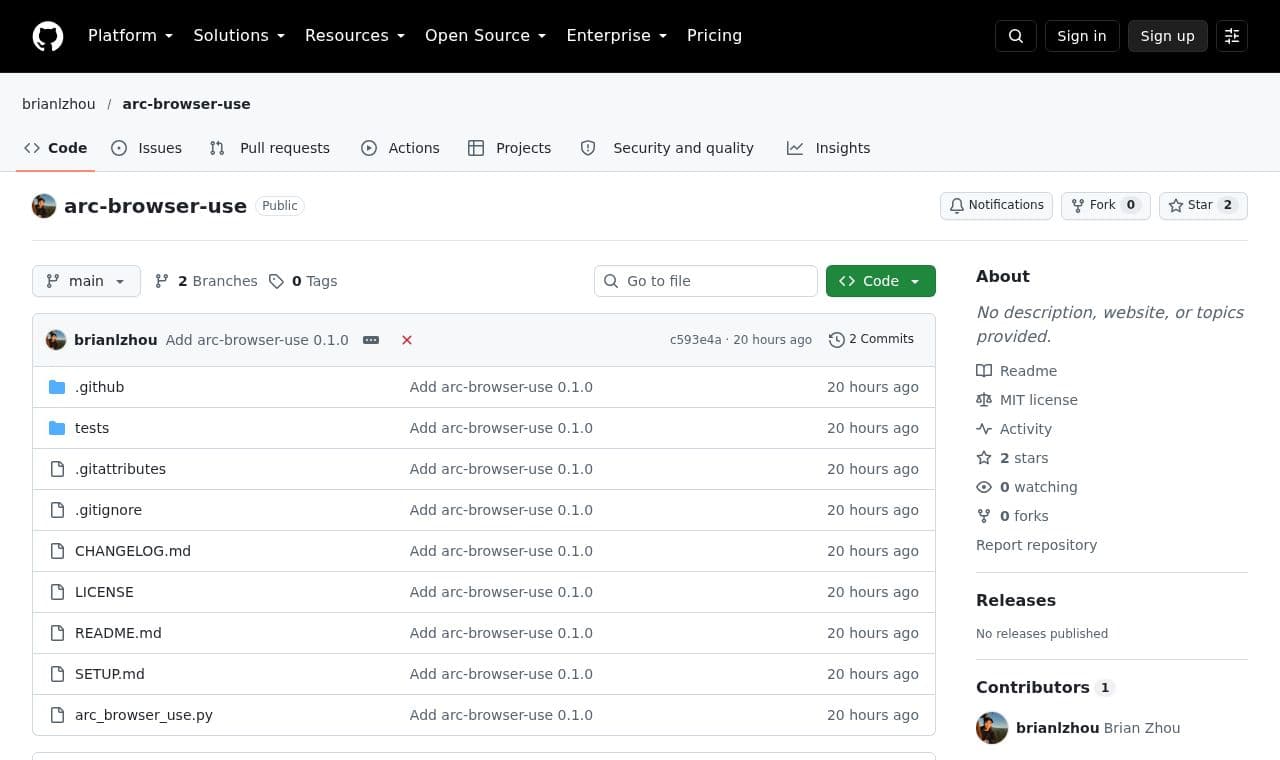Open the appearance settings icon button
The image size is (1280, 760).
(x=1232, y=36)
